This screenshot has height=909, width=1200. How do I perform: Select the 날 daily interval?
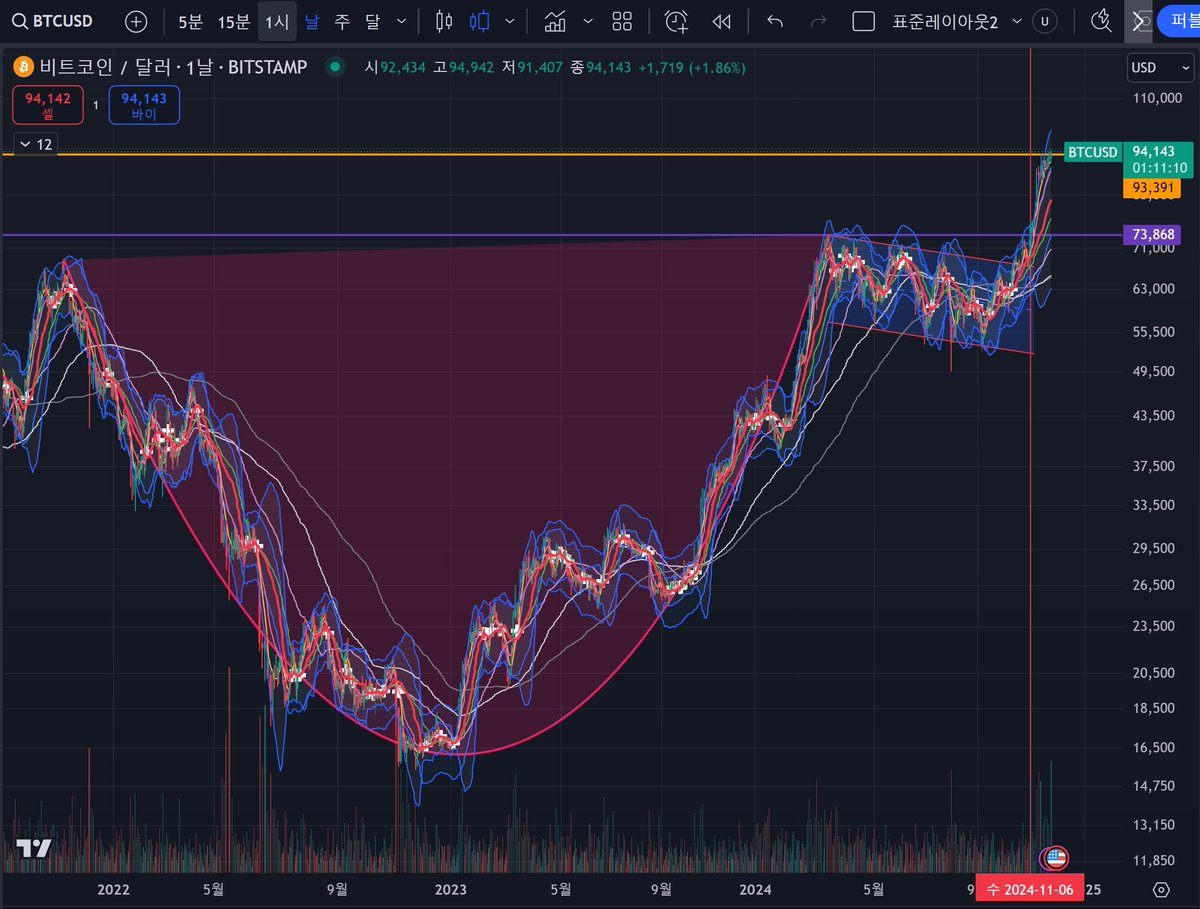click(313, 21)
